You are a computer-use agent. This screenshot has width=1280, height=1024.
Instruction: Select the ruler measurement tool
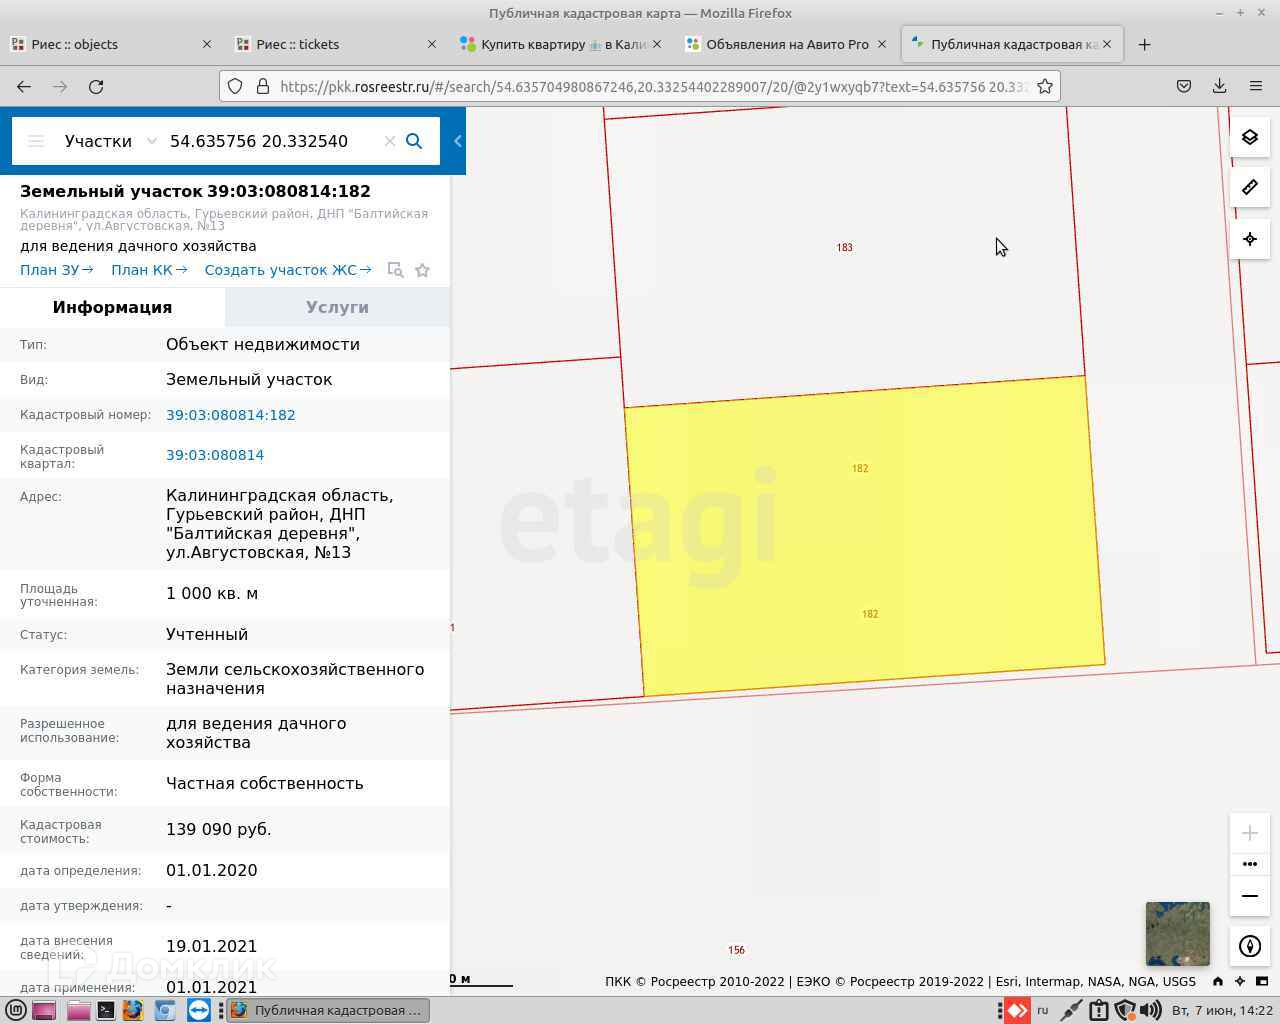point(1249,188)
